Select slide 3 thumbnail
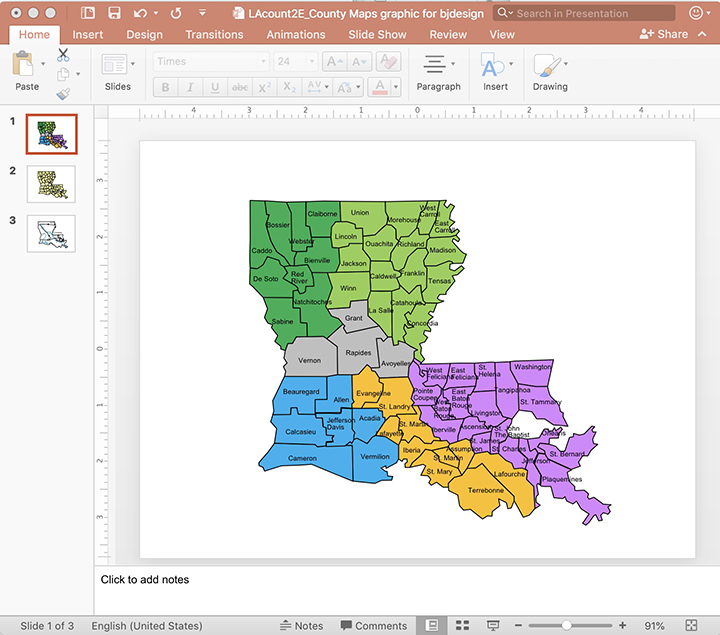 pos(51,234)
